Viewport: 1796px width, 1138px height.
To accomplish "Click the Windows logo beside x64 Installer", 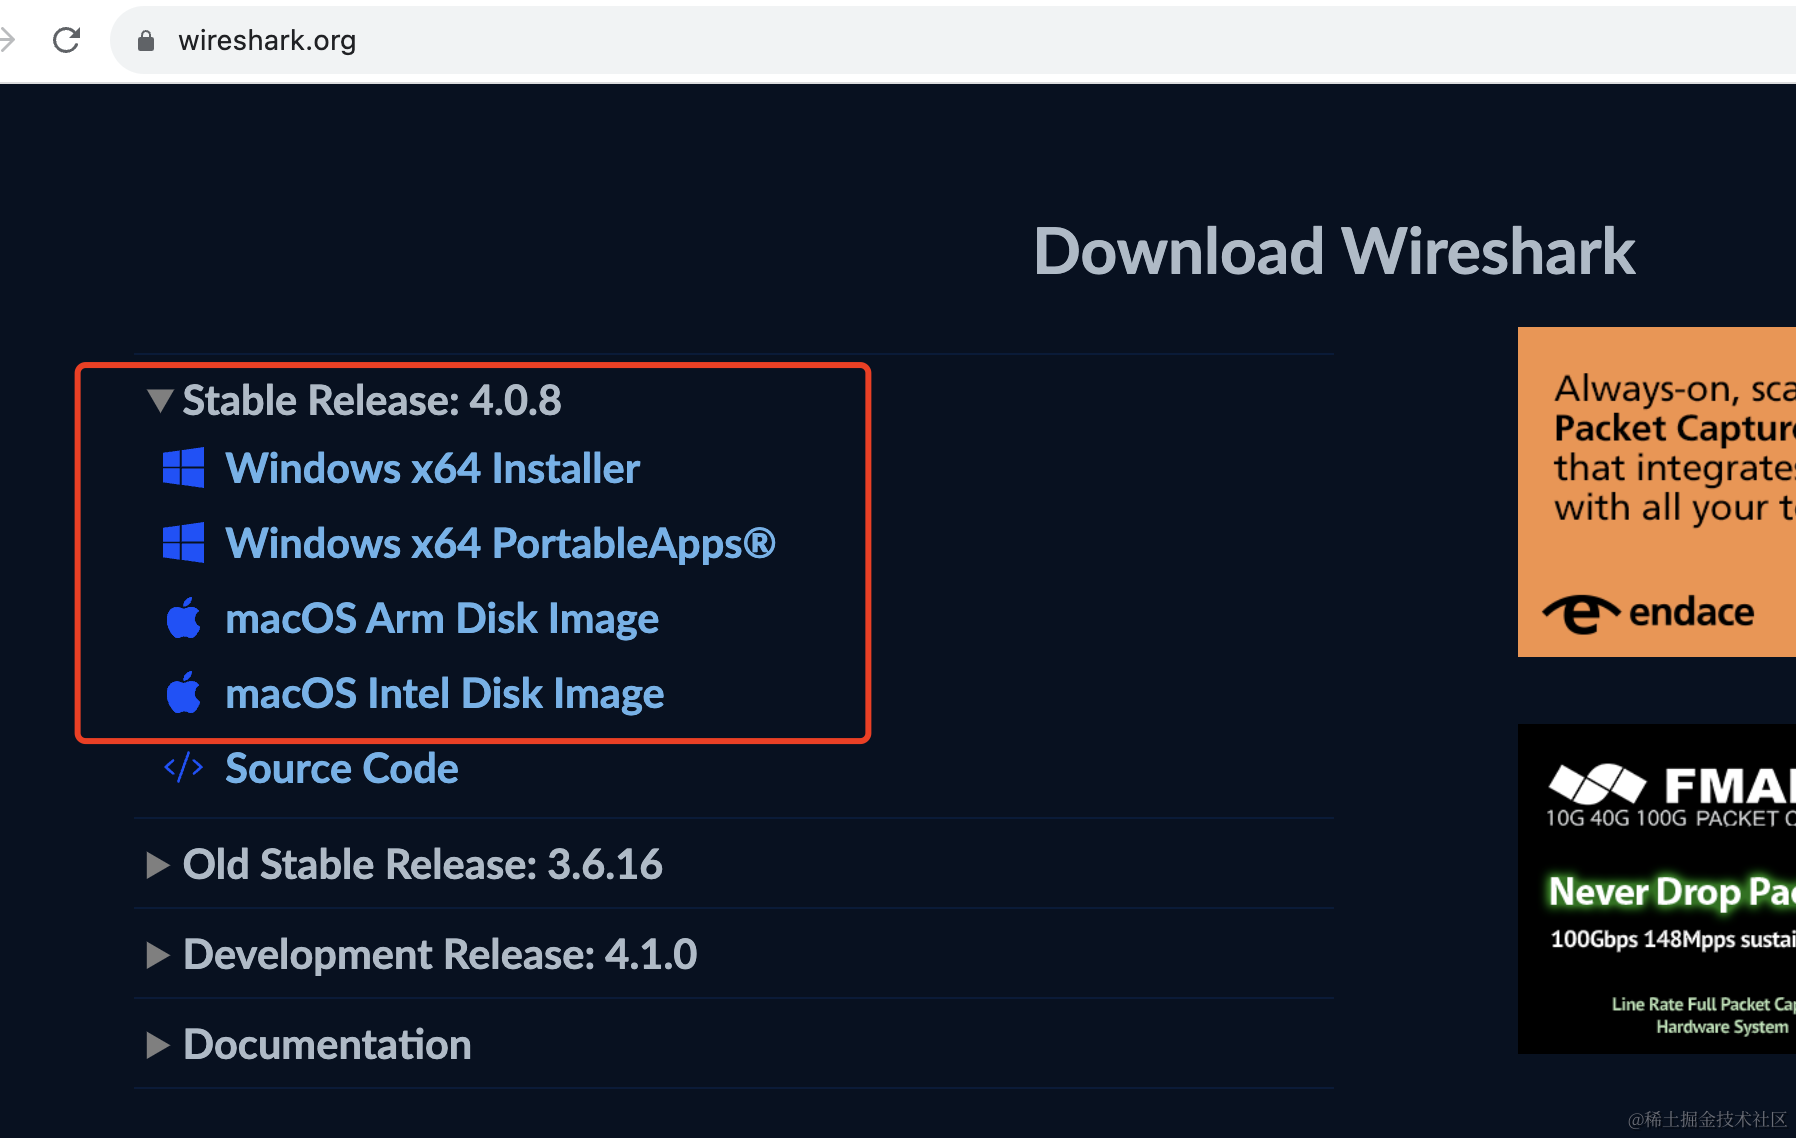I will 183,467.
